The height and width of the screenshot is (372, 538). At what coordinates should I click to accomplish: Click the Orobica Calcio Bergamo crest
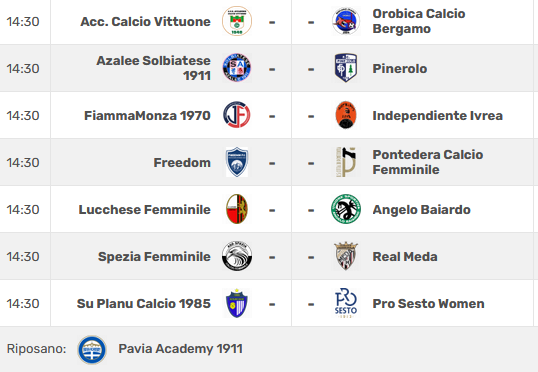(x=346, y=21)
